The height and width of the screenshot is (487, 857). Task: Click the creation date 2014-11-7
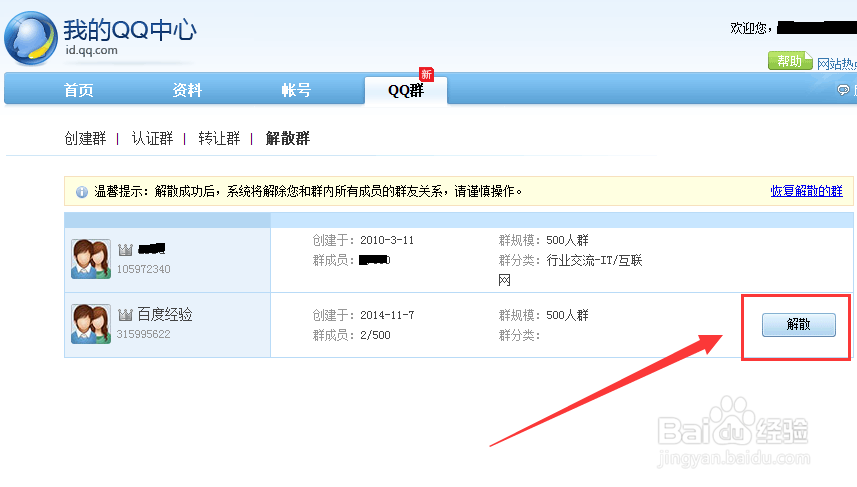pos(387,315)
